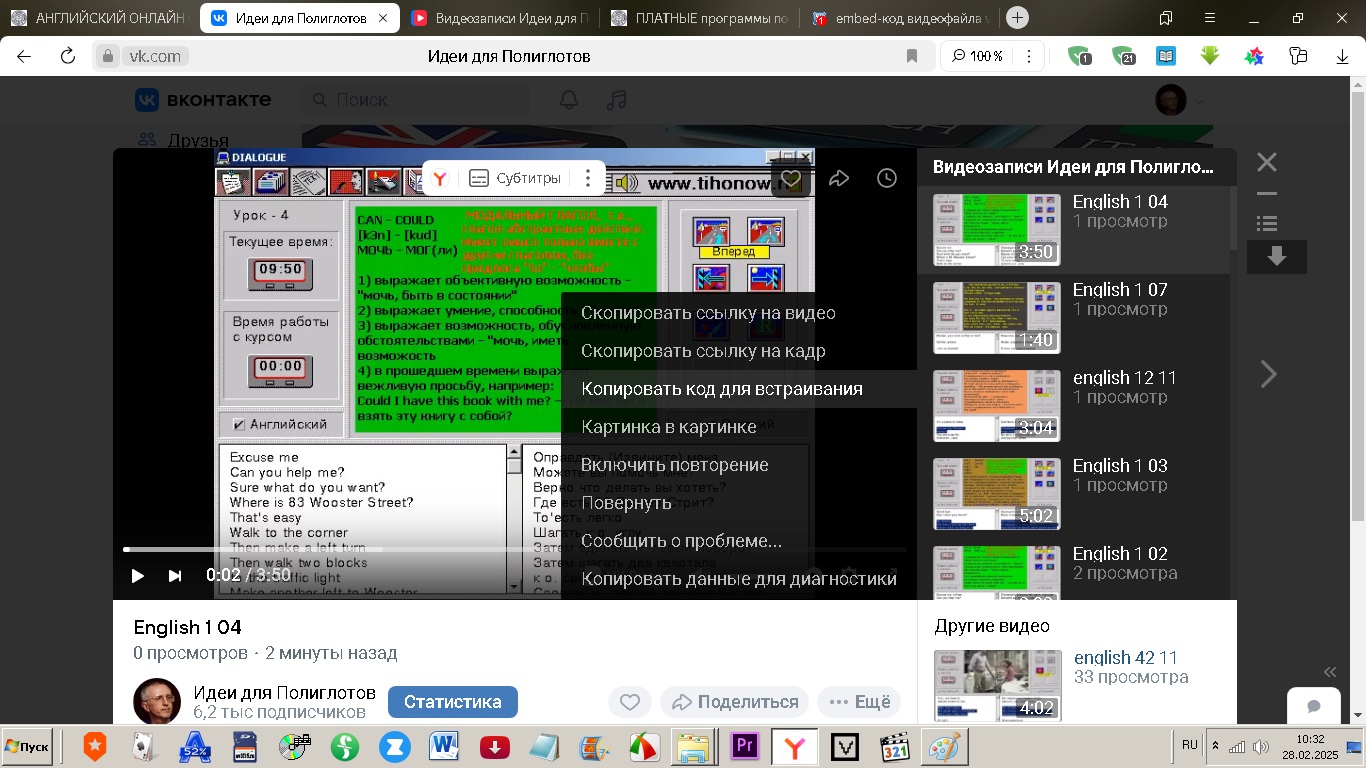Open 'english 42 11' in Другие видео
Screen dimensions: 1366x768
point(1125,658)
